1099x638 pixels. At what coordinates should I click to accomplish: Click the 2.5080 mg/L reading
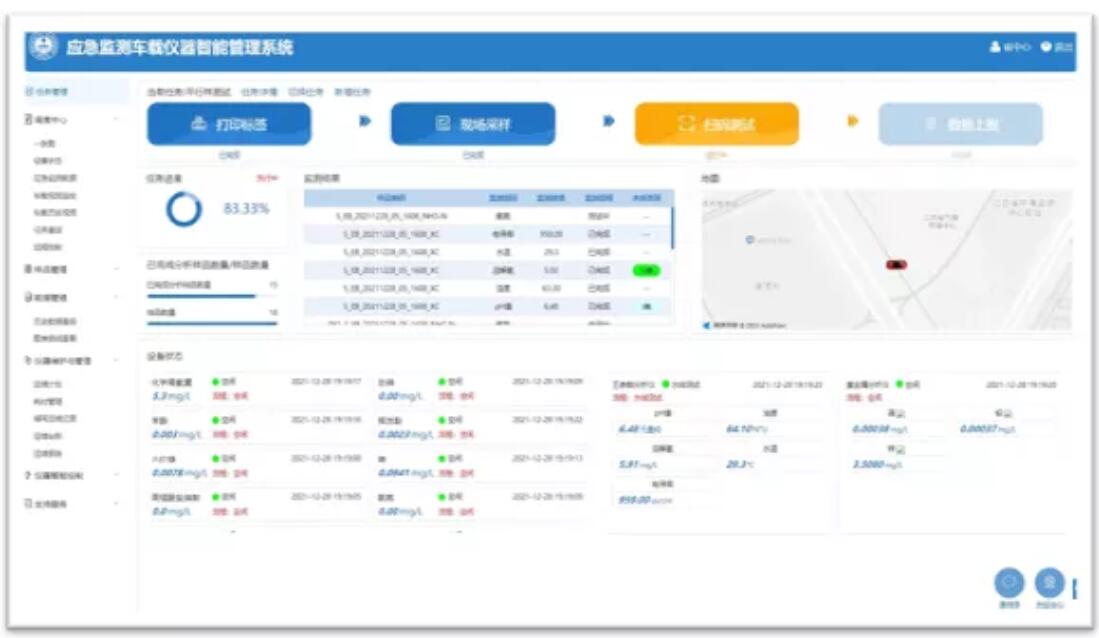tap(877, 464)
